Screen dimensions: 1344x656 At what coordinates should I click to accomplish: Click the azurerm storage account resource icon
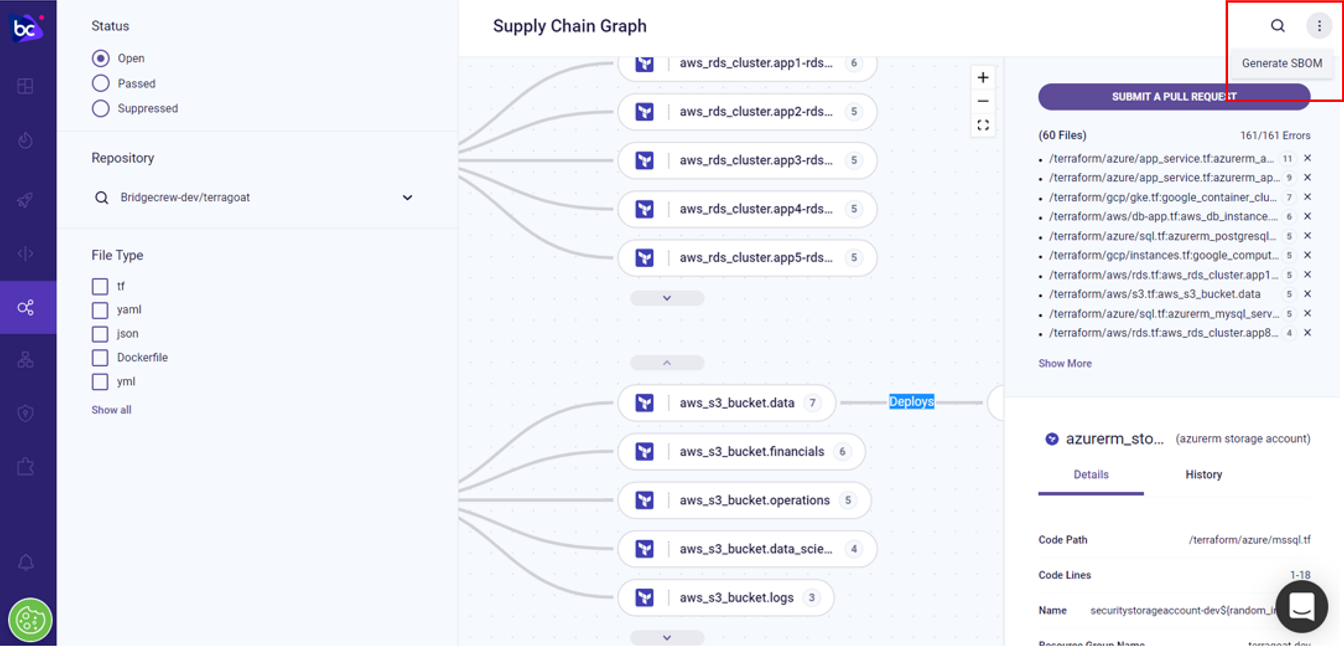[1052, 439]
